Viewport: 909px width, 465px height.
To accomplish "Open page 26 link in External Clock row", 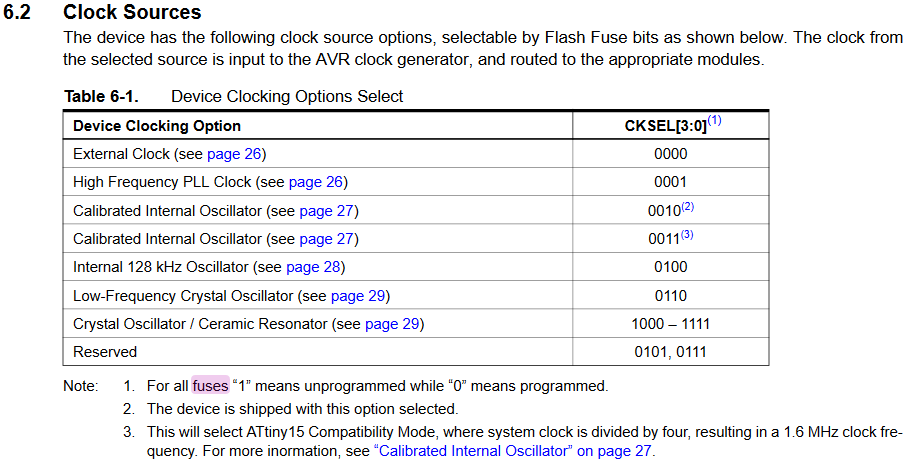I will (234, 154).
